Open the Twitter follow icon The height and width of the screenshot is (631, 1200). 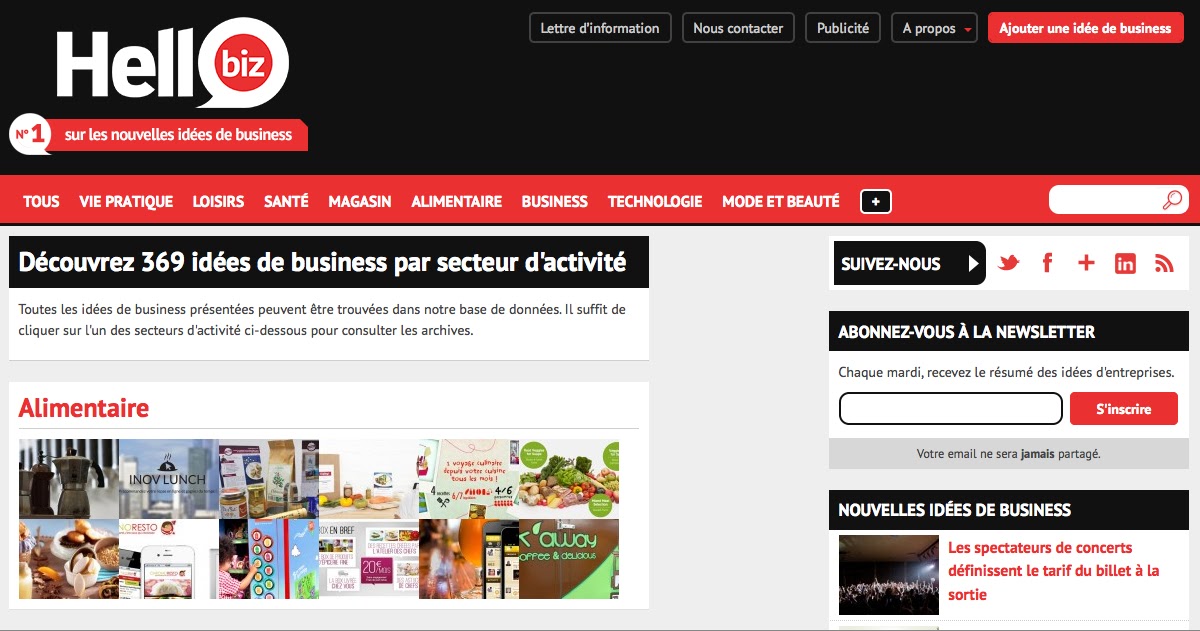[x=1008, y=263]
